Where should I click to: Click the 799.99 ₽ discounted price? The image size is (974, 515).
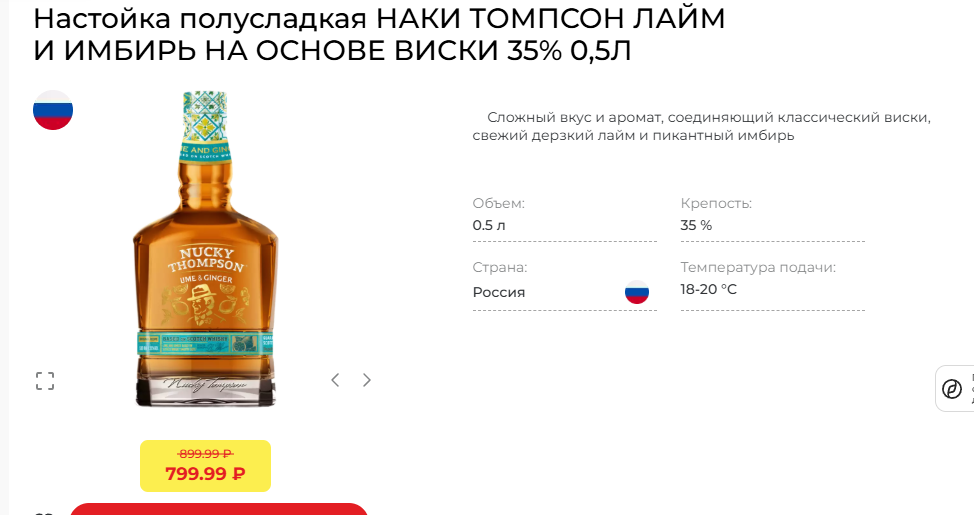pos(206,474)
